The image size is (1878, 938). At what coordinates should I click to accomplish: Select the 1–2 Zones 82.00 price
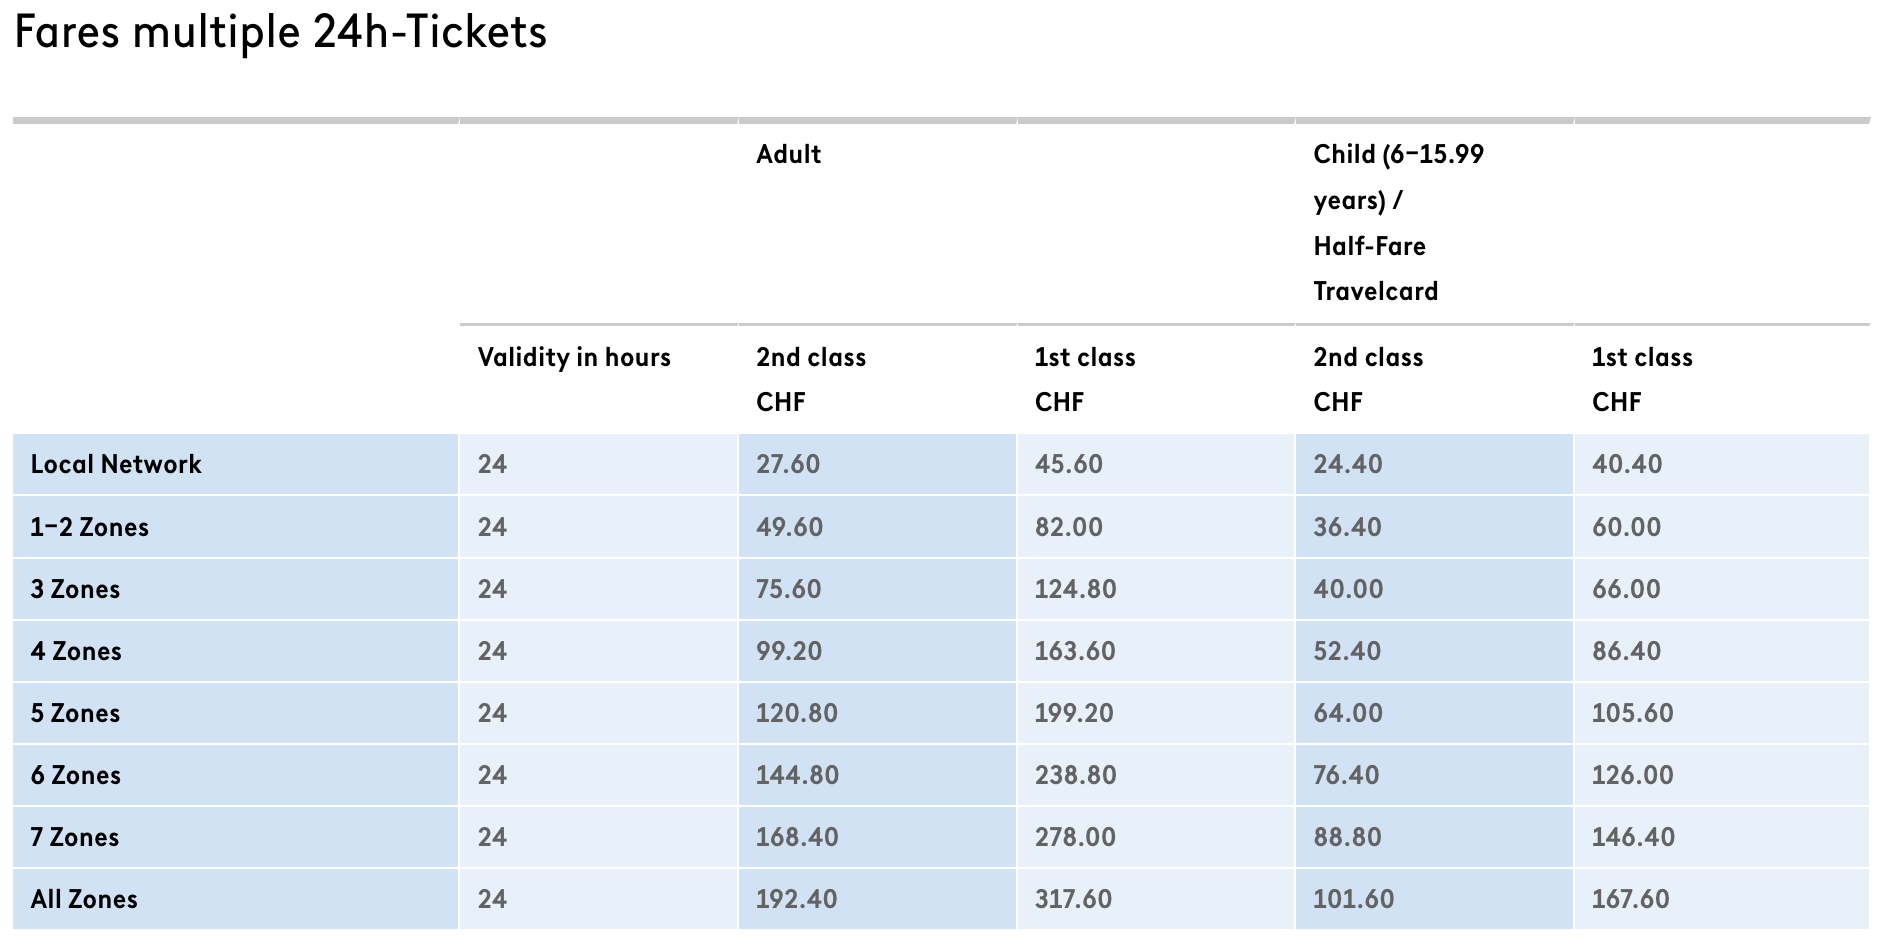pos(1068,527)
